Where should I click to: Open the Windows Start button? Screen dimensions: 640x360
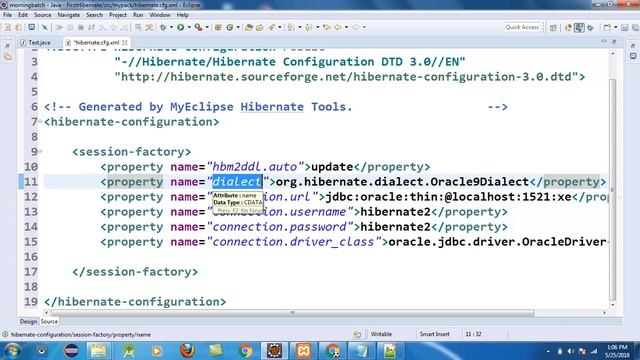pyautogui.click(x=12, y=351)
